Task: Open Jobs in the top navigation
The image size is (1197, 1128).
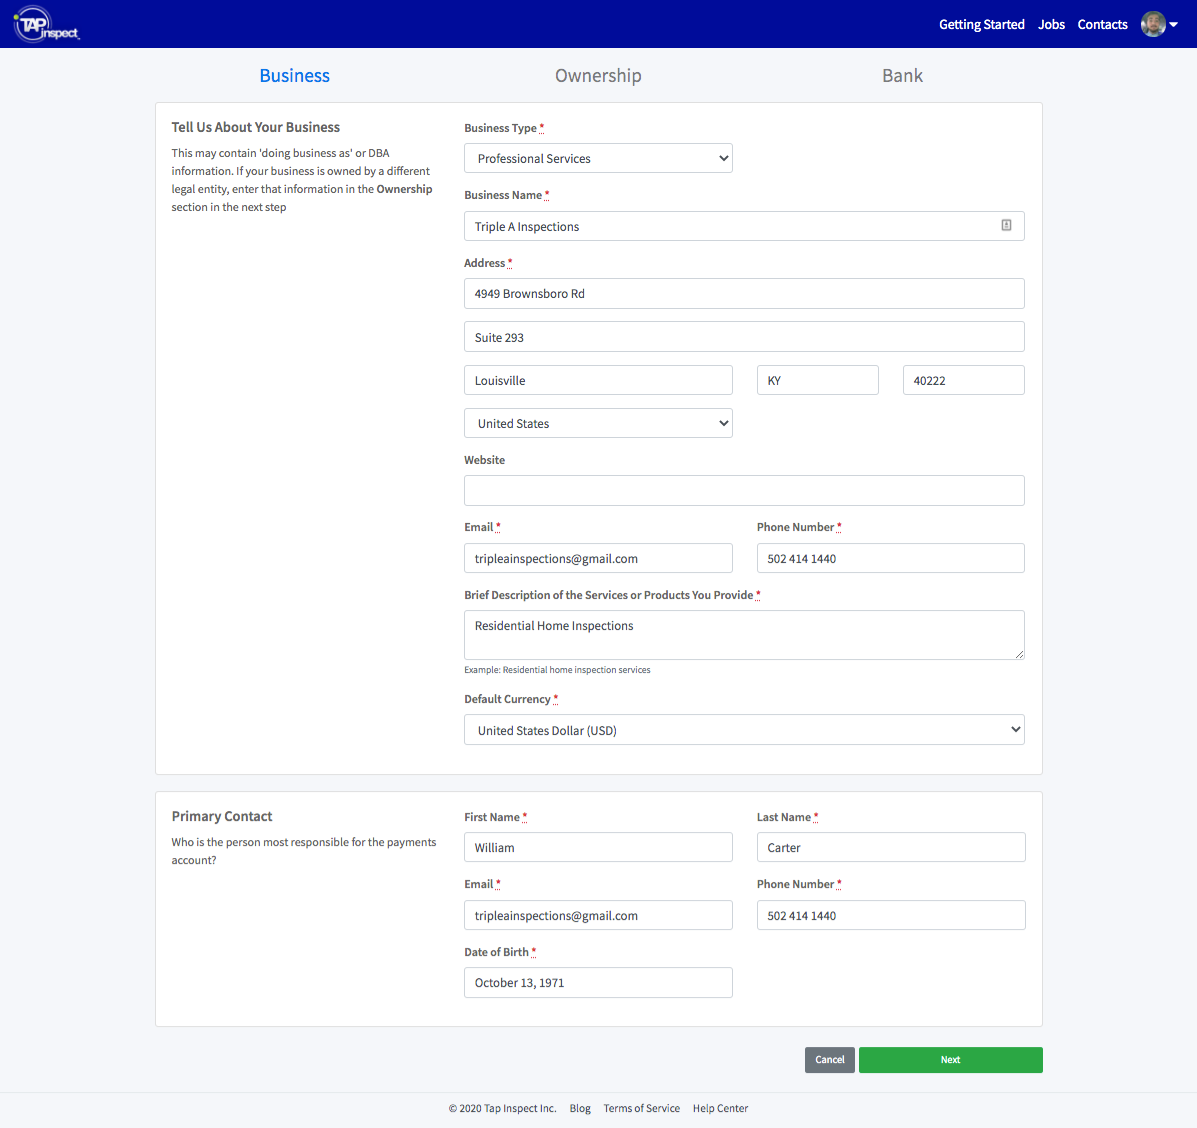Action: pyautogui.click(x=1051, y=24)
